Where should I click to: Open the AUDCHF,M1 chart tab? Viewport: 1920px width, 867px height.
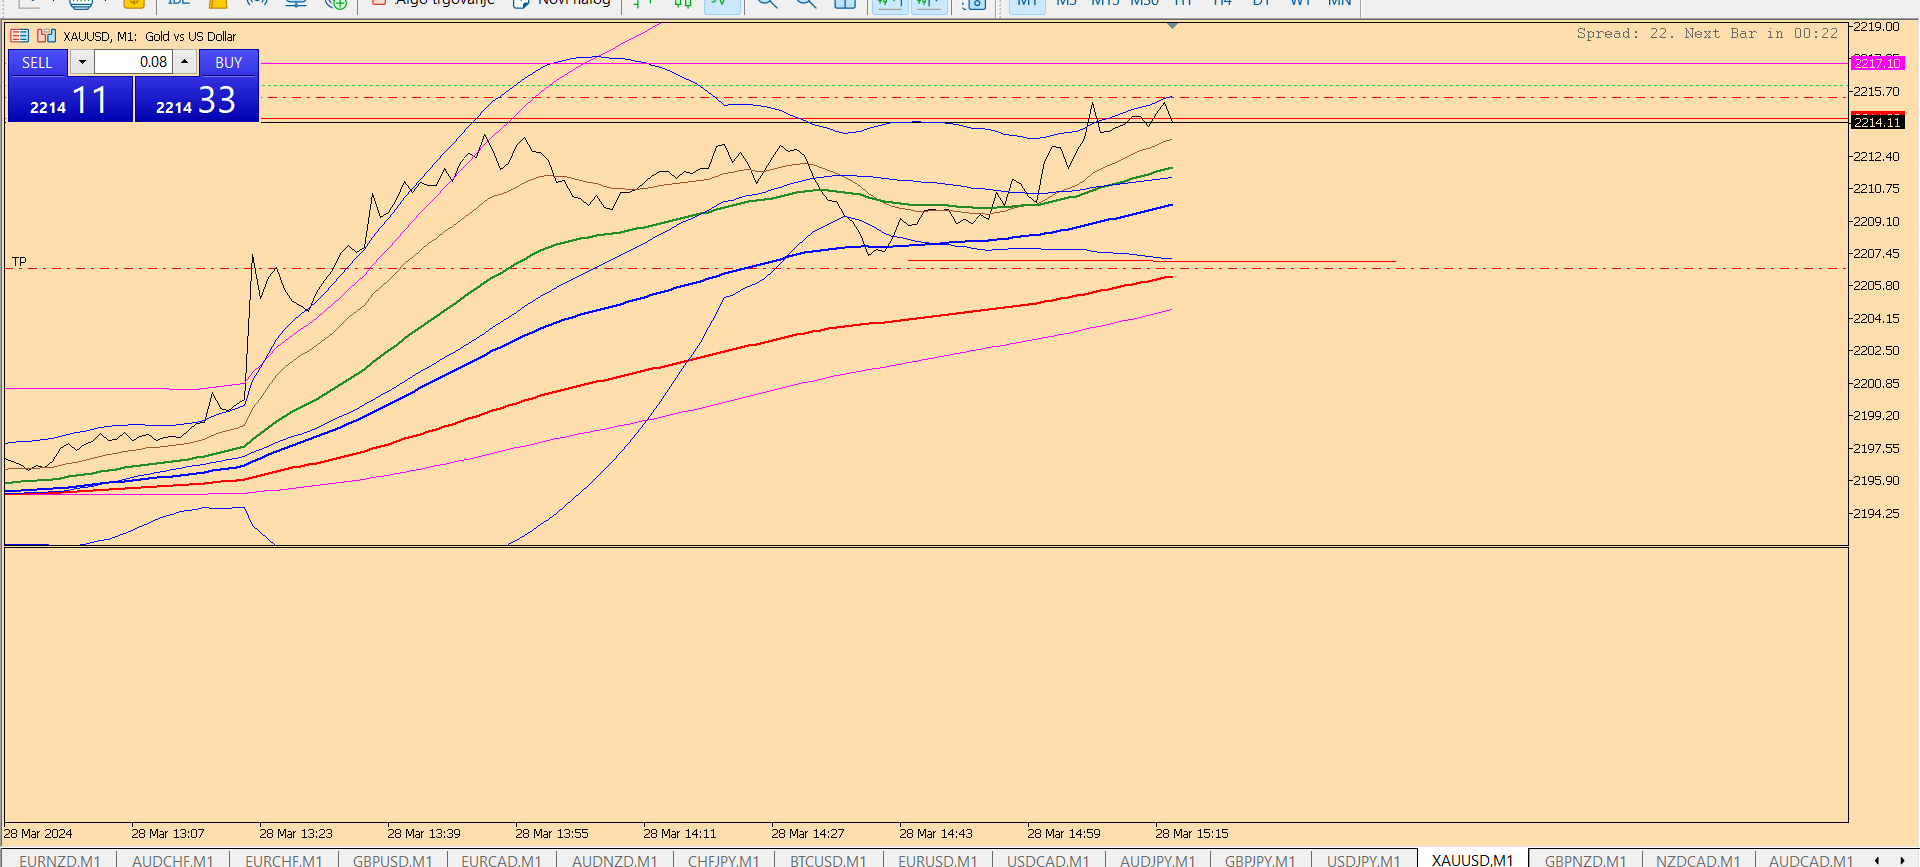(173, 860)
